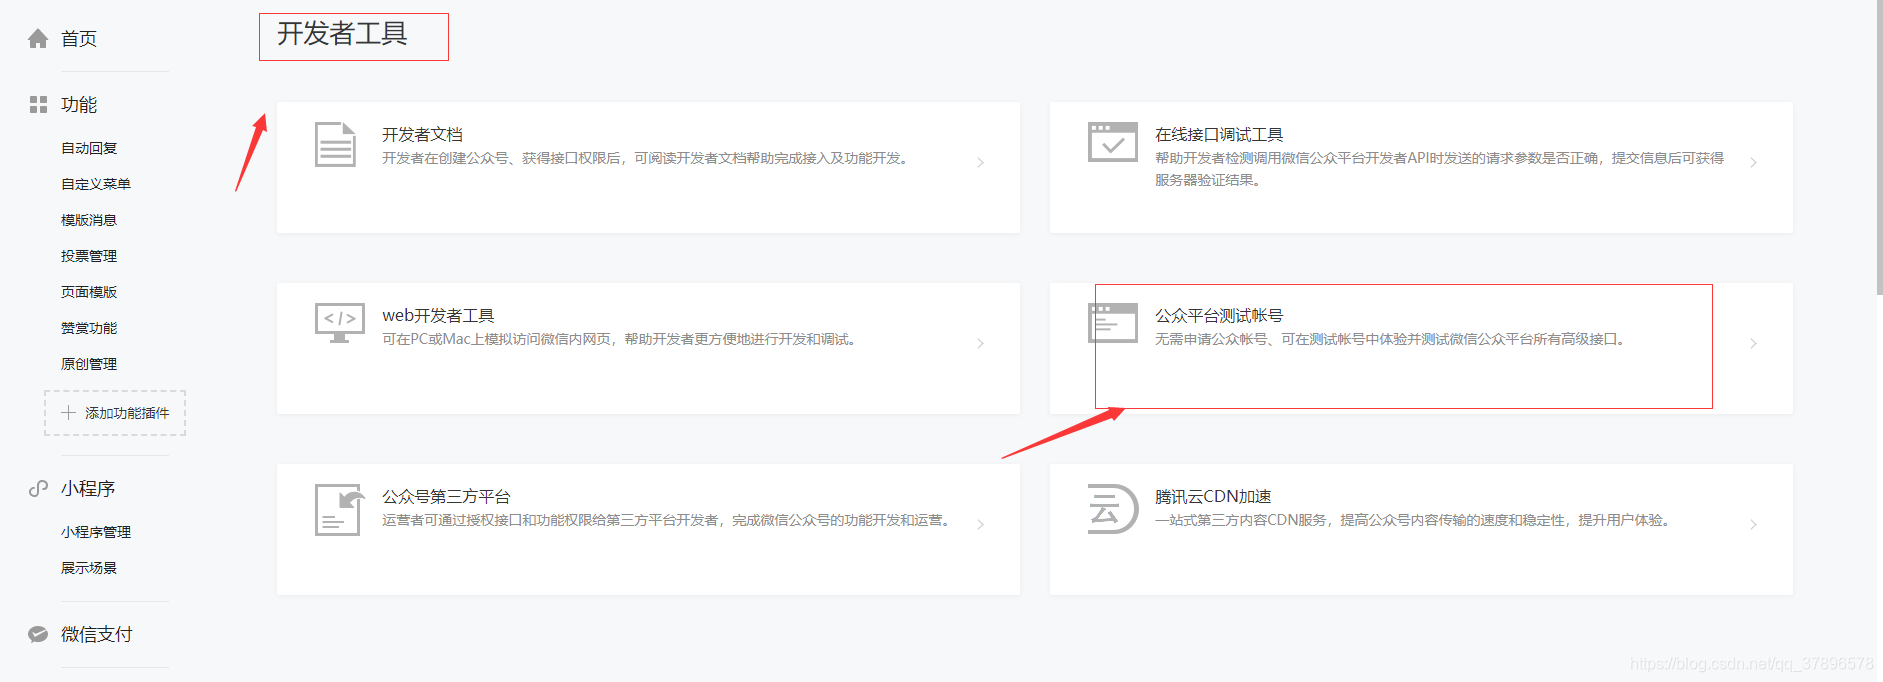1883x682 pixels.
Task: Expand the 开发者文档 card arrow
Action: click(x=981, y=162)
